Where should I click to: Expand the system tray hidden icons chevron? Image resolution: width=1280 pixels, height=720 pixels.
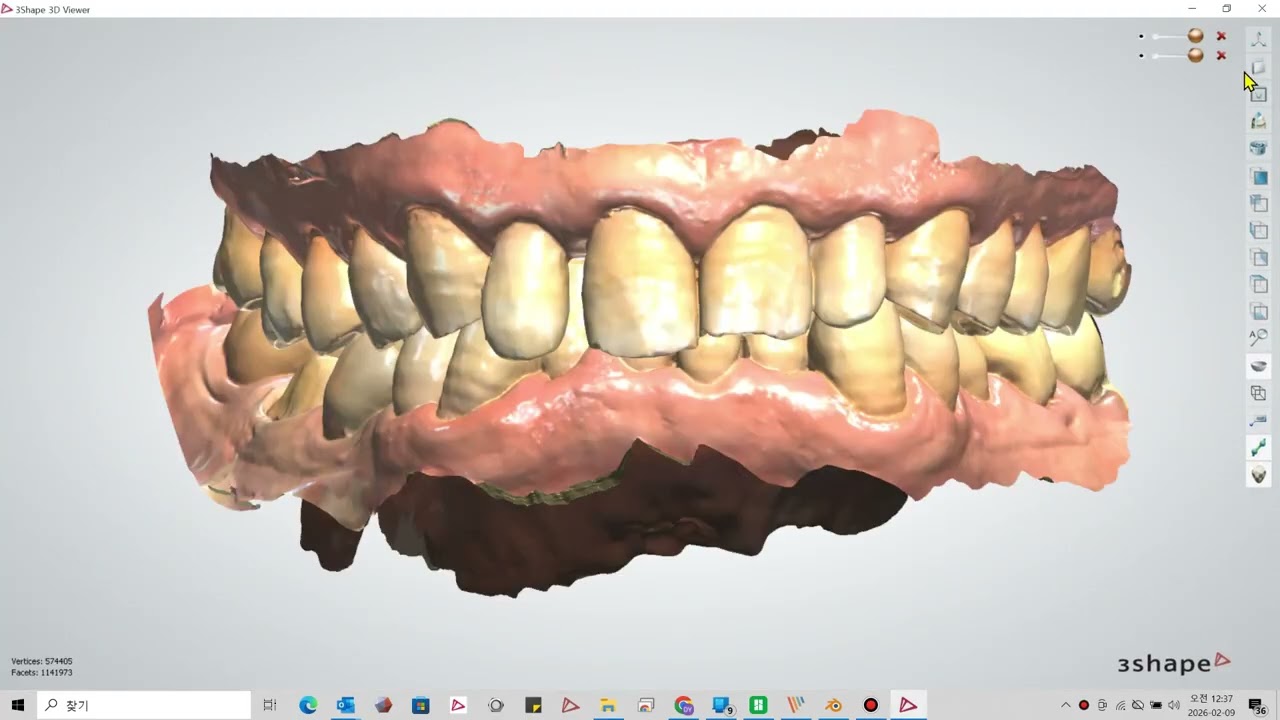pyautogui.click(x=1065, y=705)
